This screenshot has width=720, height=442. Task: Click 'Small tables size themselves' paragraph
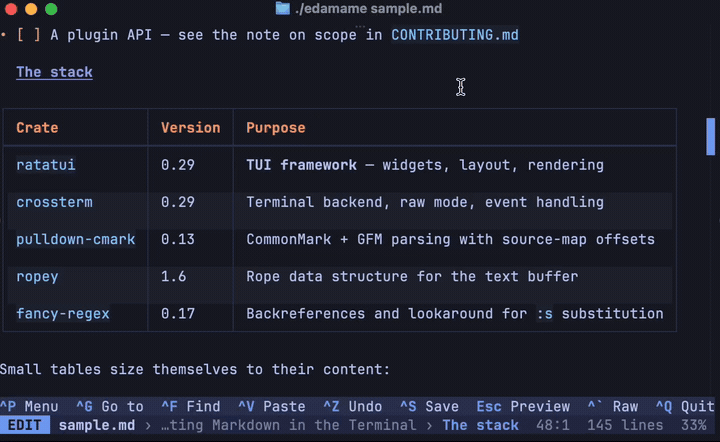(195, 369)
